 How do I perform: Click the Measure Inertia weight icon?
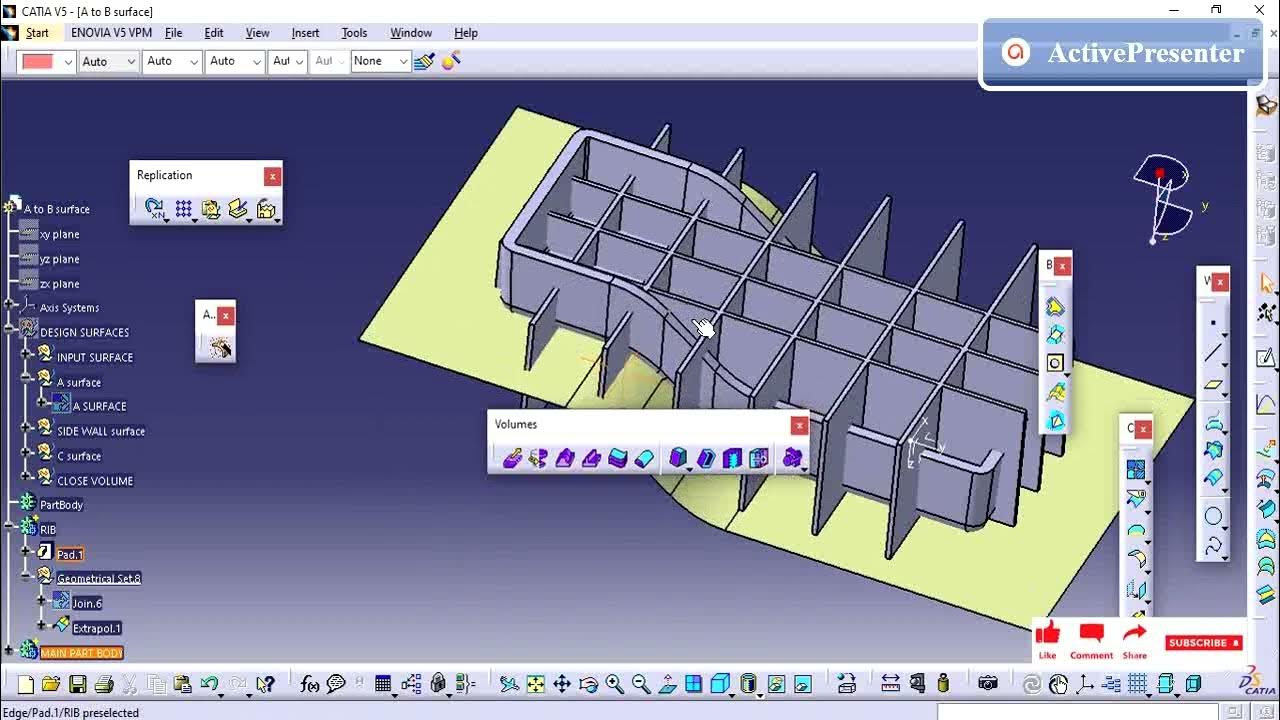pos(943,684)
